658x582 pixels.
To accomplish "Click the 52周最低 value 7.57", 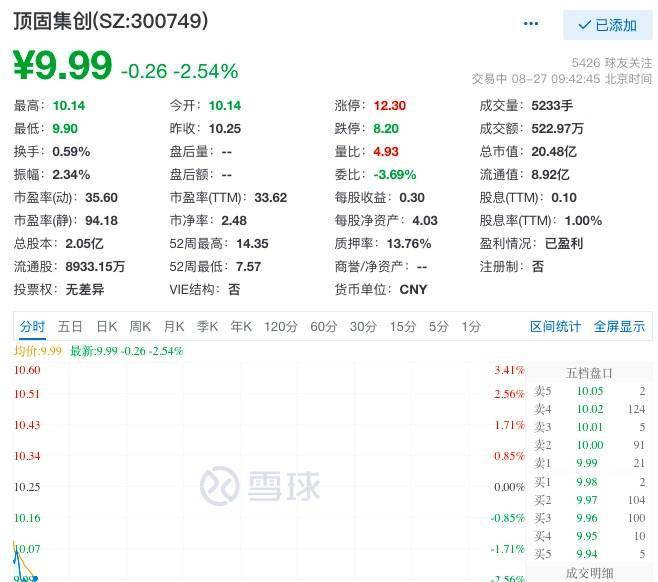I will pyautogui.click(x=249, y=267).
